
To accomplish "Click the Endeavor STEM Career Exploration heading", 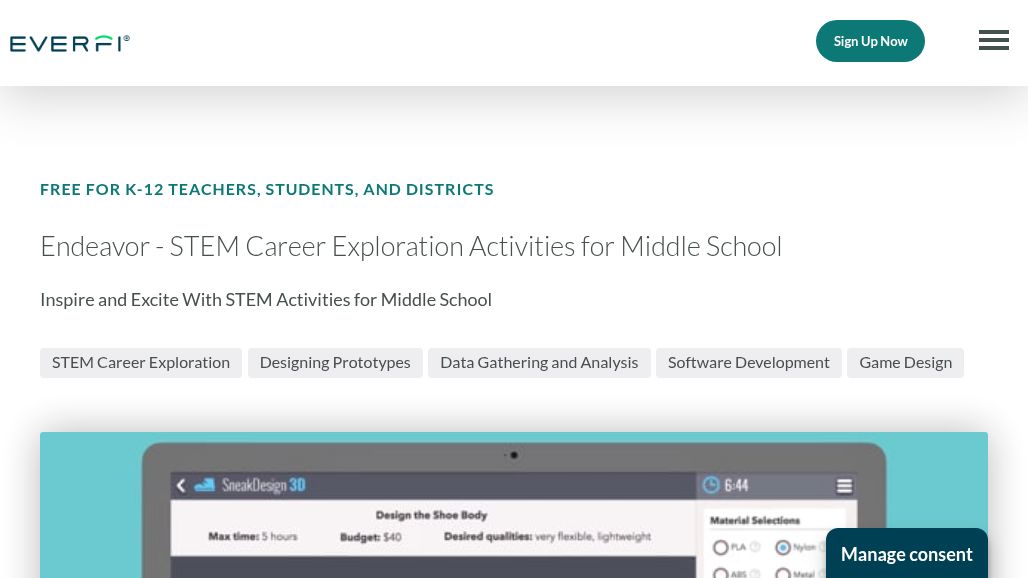I will [x=411, y=246].
